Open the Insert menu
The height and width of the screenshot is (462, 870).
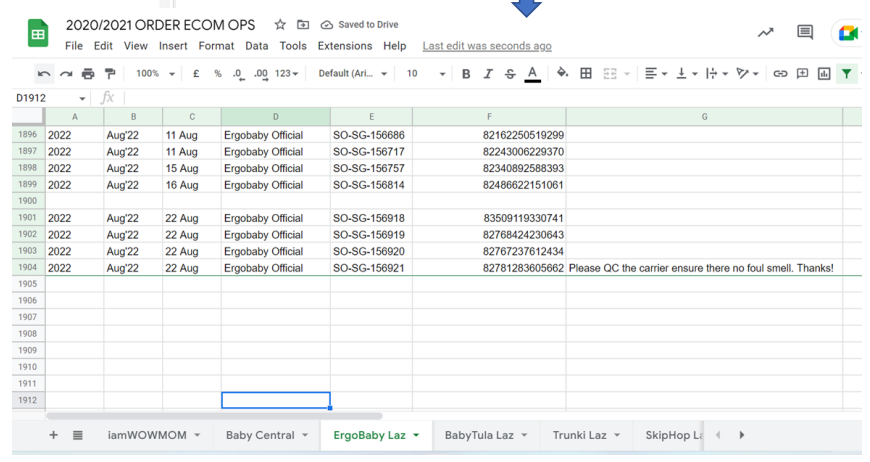tap(173, 46)
